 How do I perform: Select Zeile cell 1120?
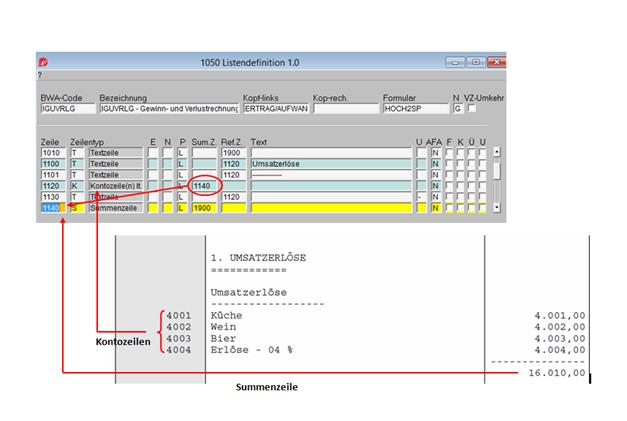point(53,186)
